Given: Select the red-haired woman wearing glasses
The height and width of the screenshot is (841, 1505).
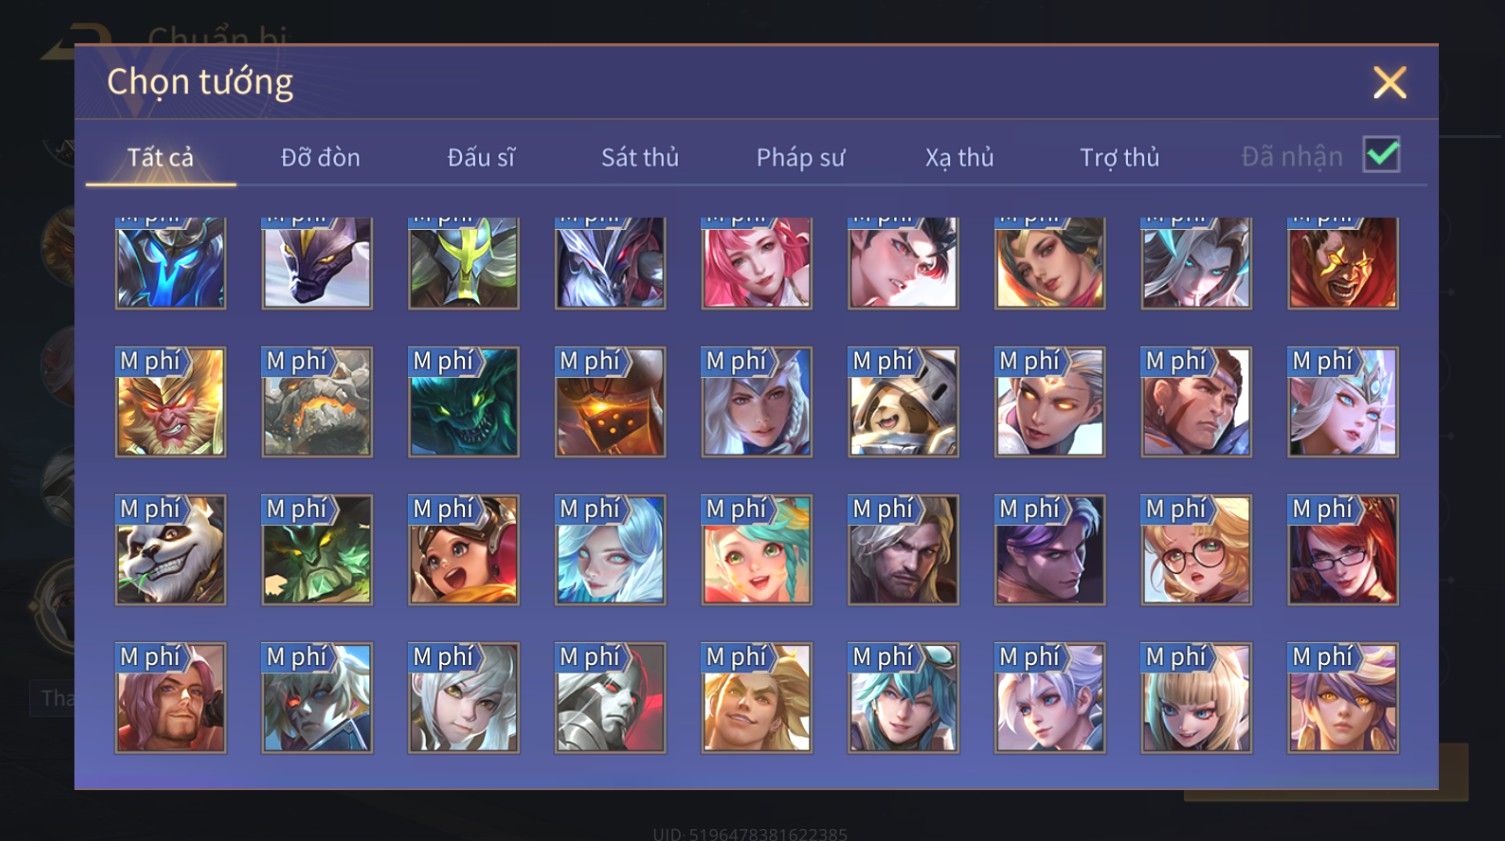Looking at the screenshot, I should pos(1343,550).
